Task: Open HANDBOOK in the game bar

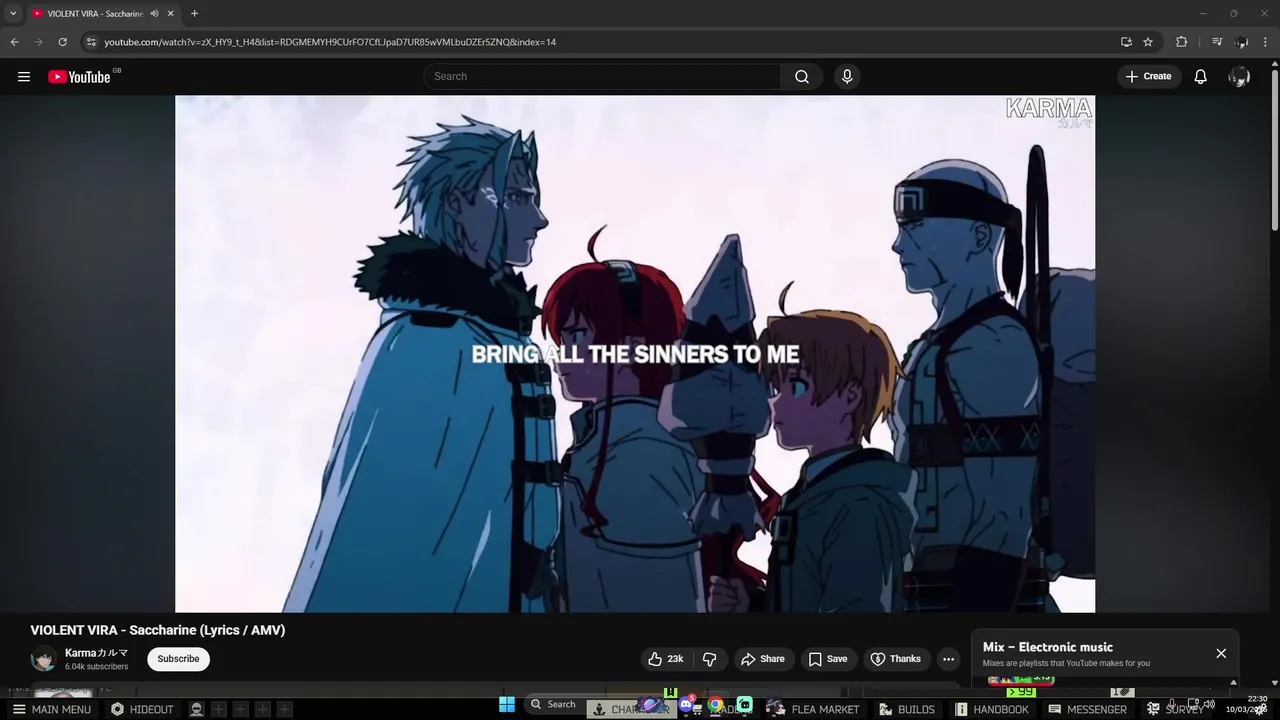Action: coord(991,709)
